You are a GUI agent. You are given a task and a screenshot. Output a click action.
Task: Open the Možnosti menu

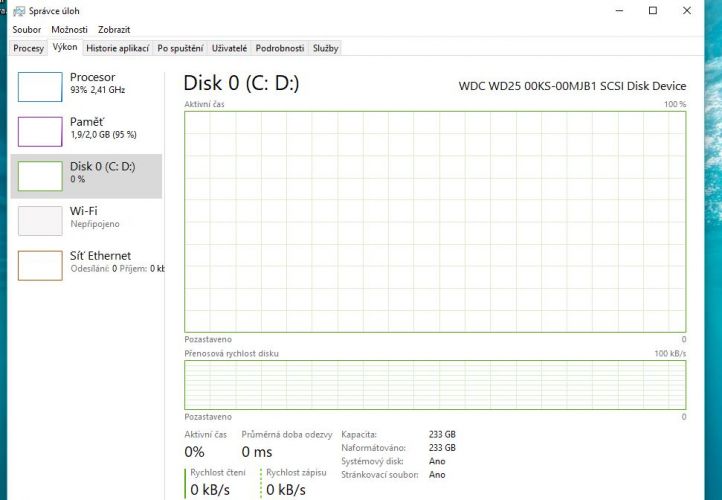70,29
